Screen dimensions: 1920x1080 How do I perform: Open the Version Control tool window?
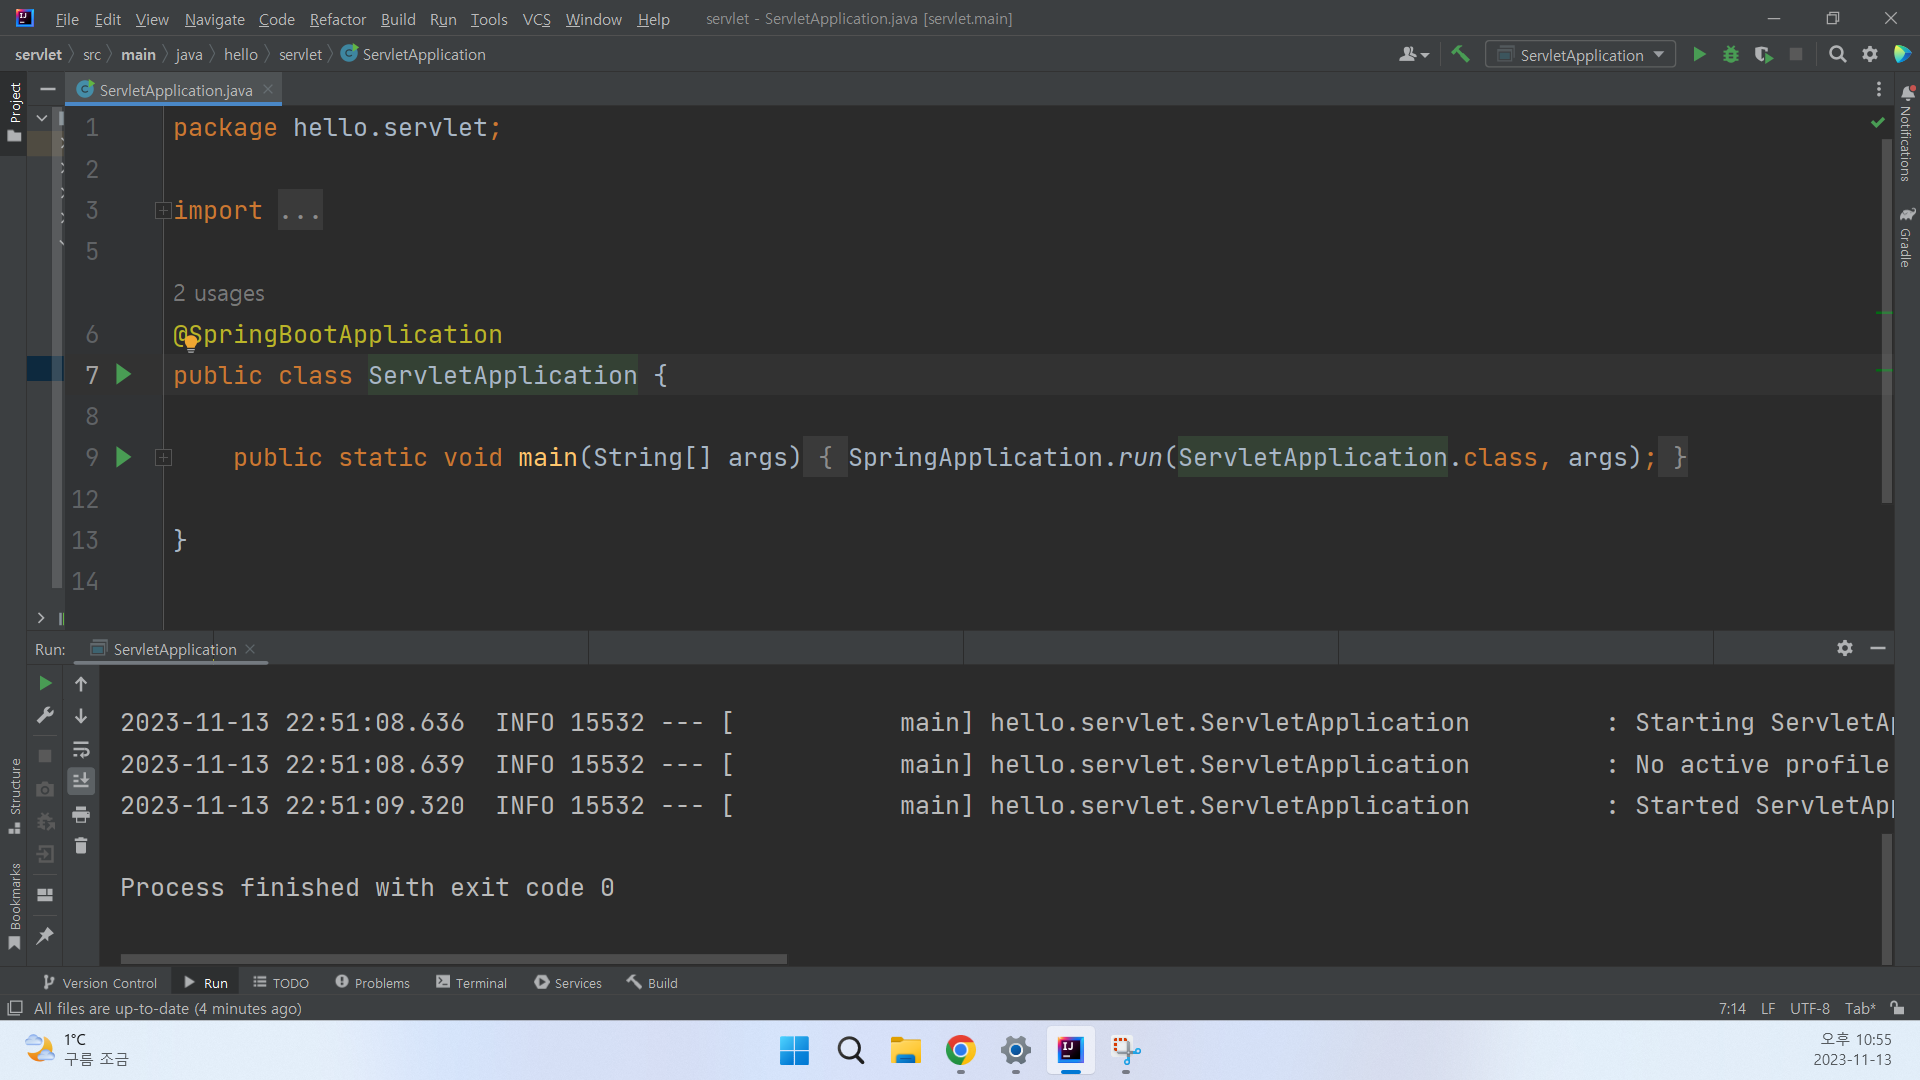[100, 983]
